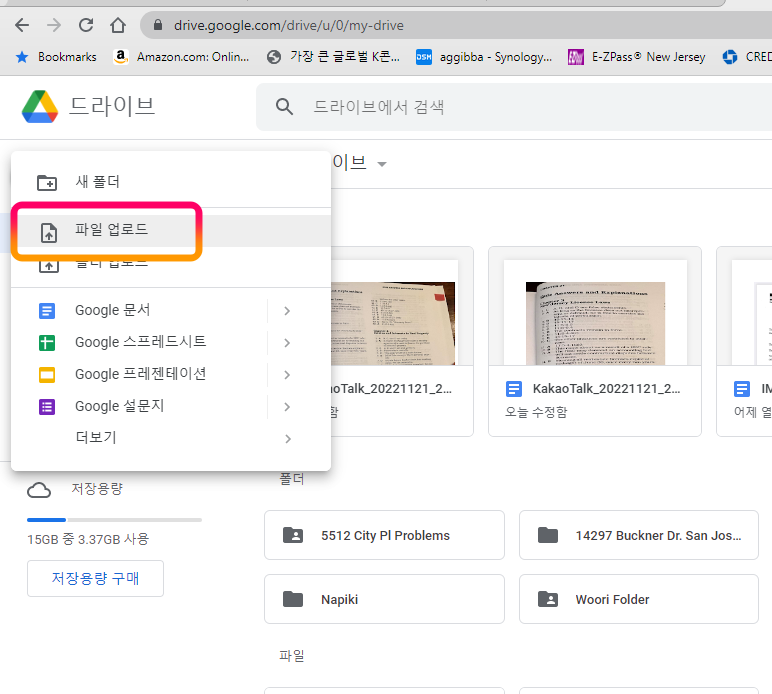Open the Amazon.com bookmark
Viewport: 772px width, 694px height.
click(x=182, y=57)
